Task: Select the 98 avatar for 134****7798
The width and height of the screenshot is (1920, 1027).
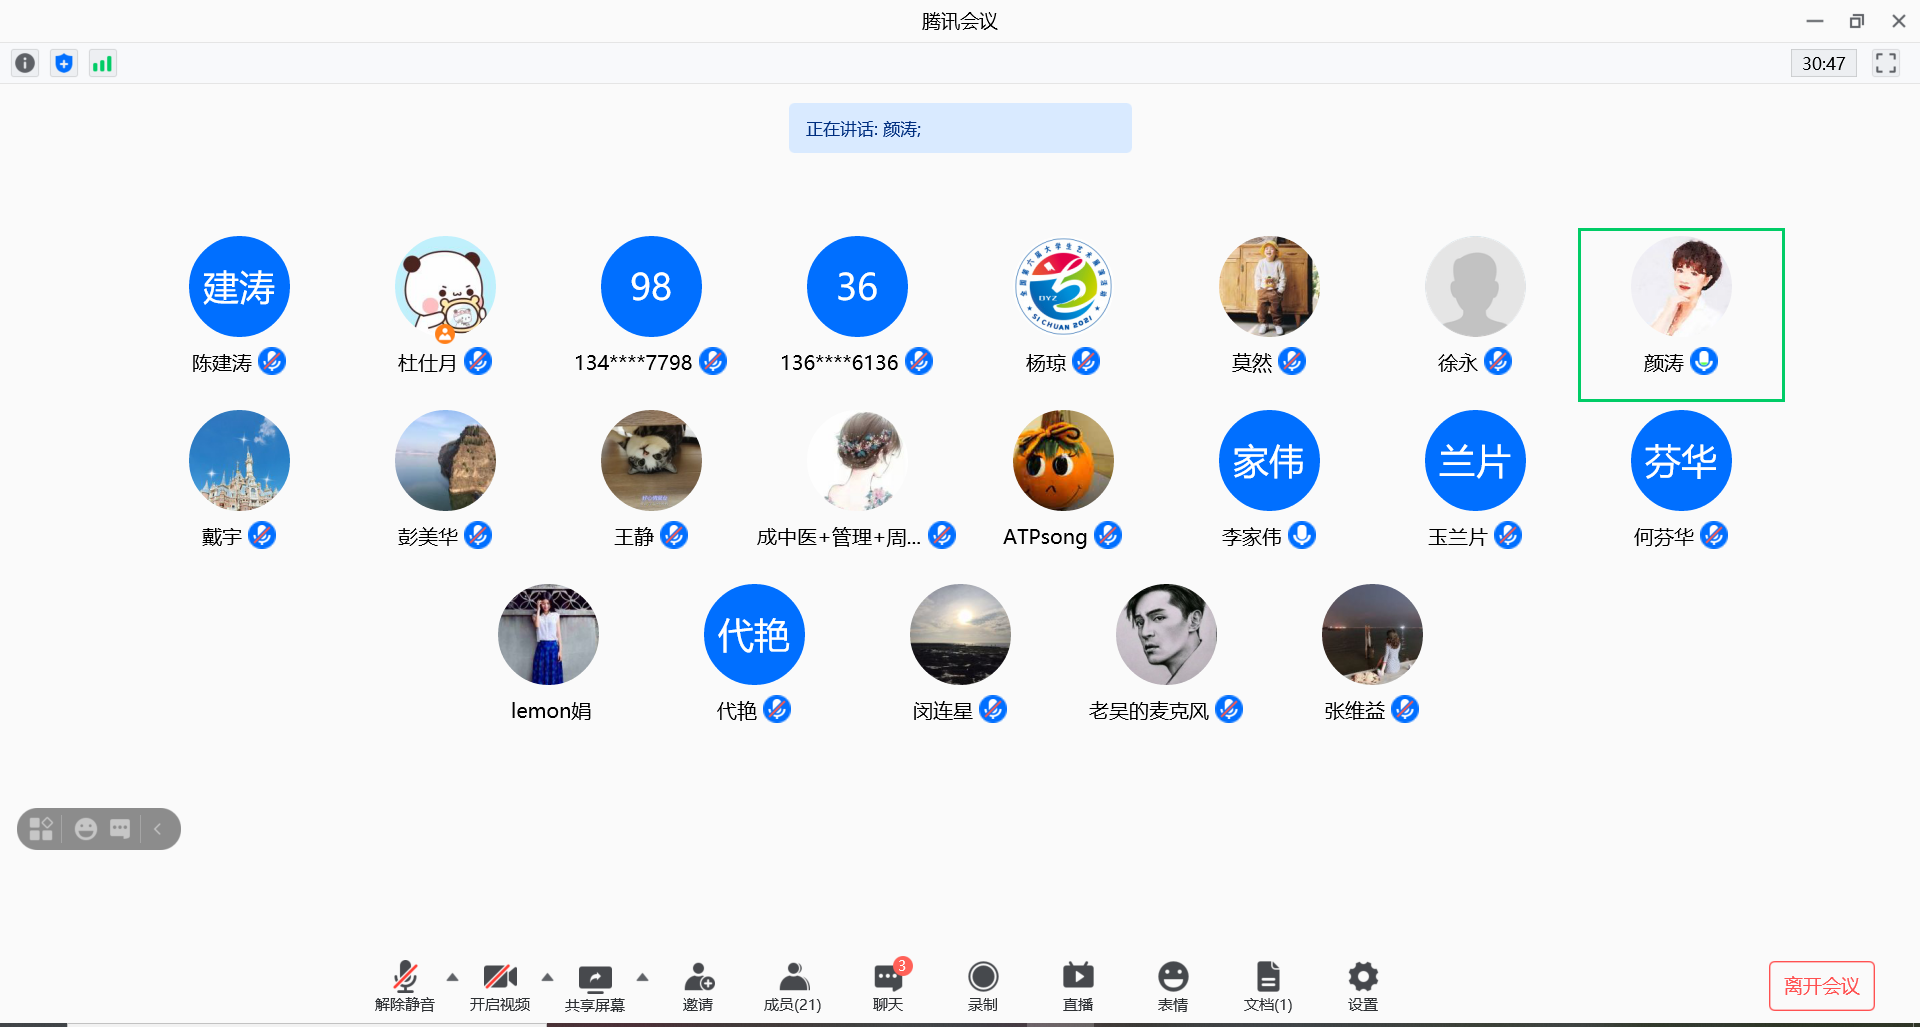Action: [651, 287]
